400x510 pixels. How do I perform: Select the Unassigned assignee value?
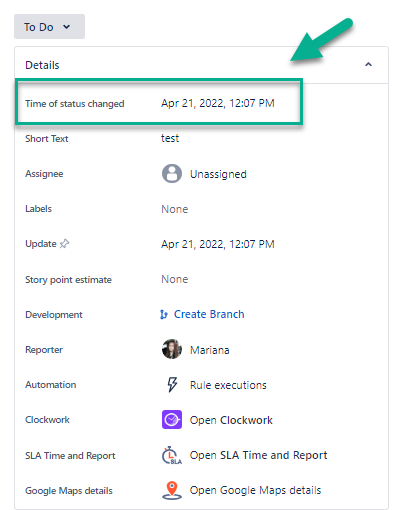218,174
